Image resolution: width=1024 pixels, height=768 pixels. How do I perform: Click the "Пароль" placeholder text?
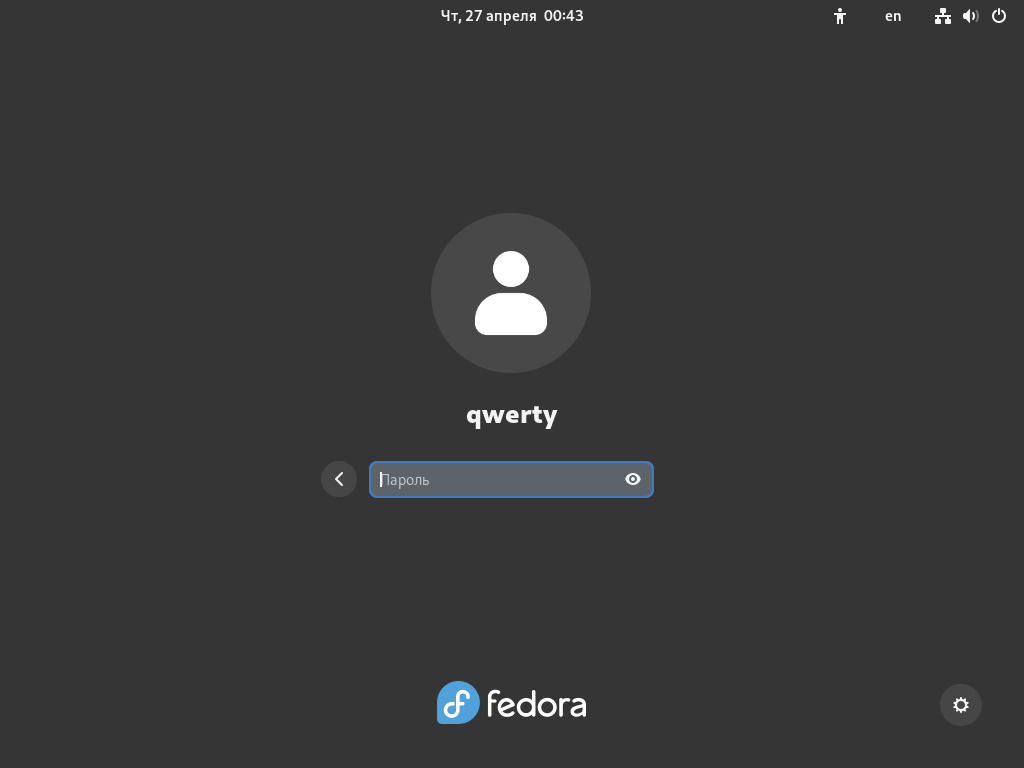point(405,480)
